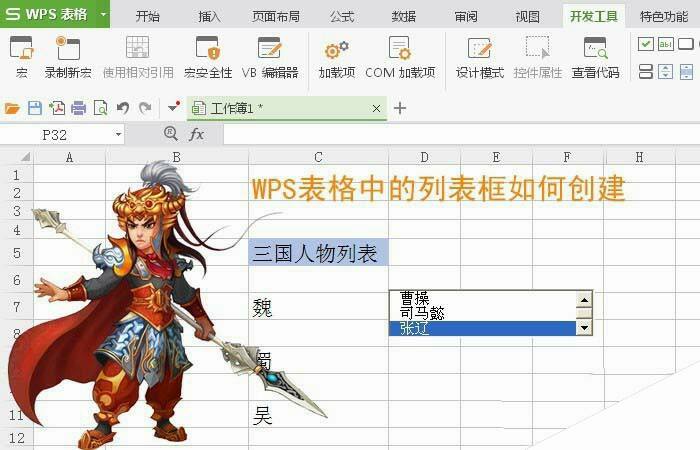Viewport: 700px width, 450px height.
Task: Switch to the 公式 tab
Action: [x=342, y=17]
